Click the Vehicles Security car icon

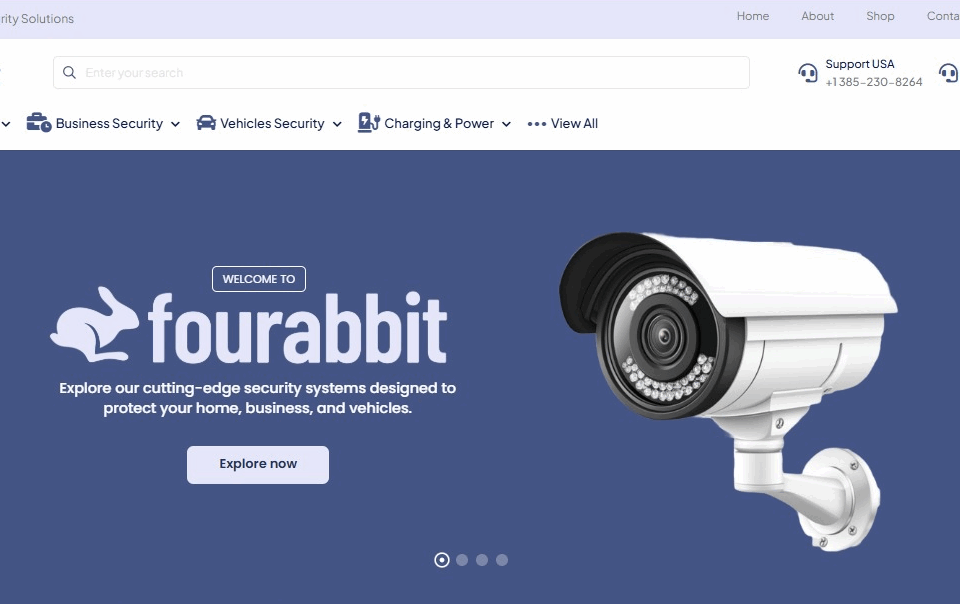(206, 123)
